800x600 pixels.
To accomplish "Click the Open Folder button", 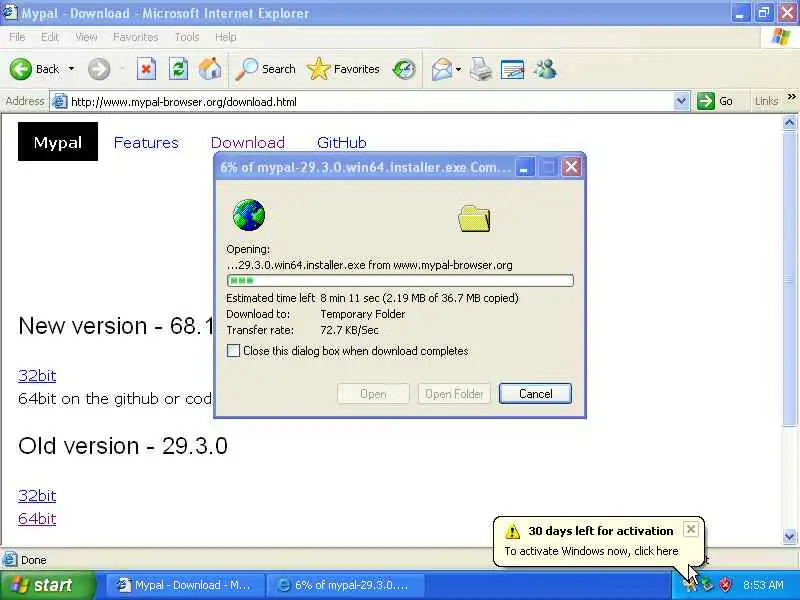I will coord(454,393).
